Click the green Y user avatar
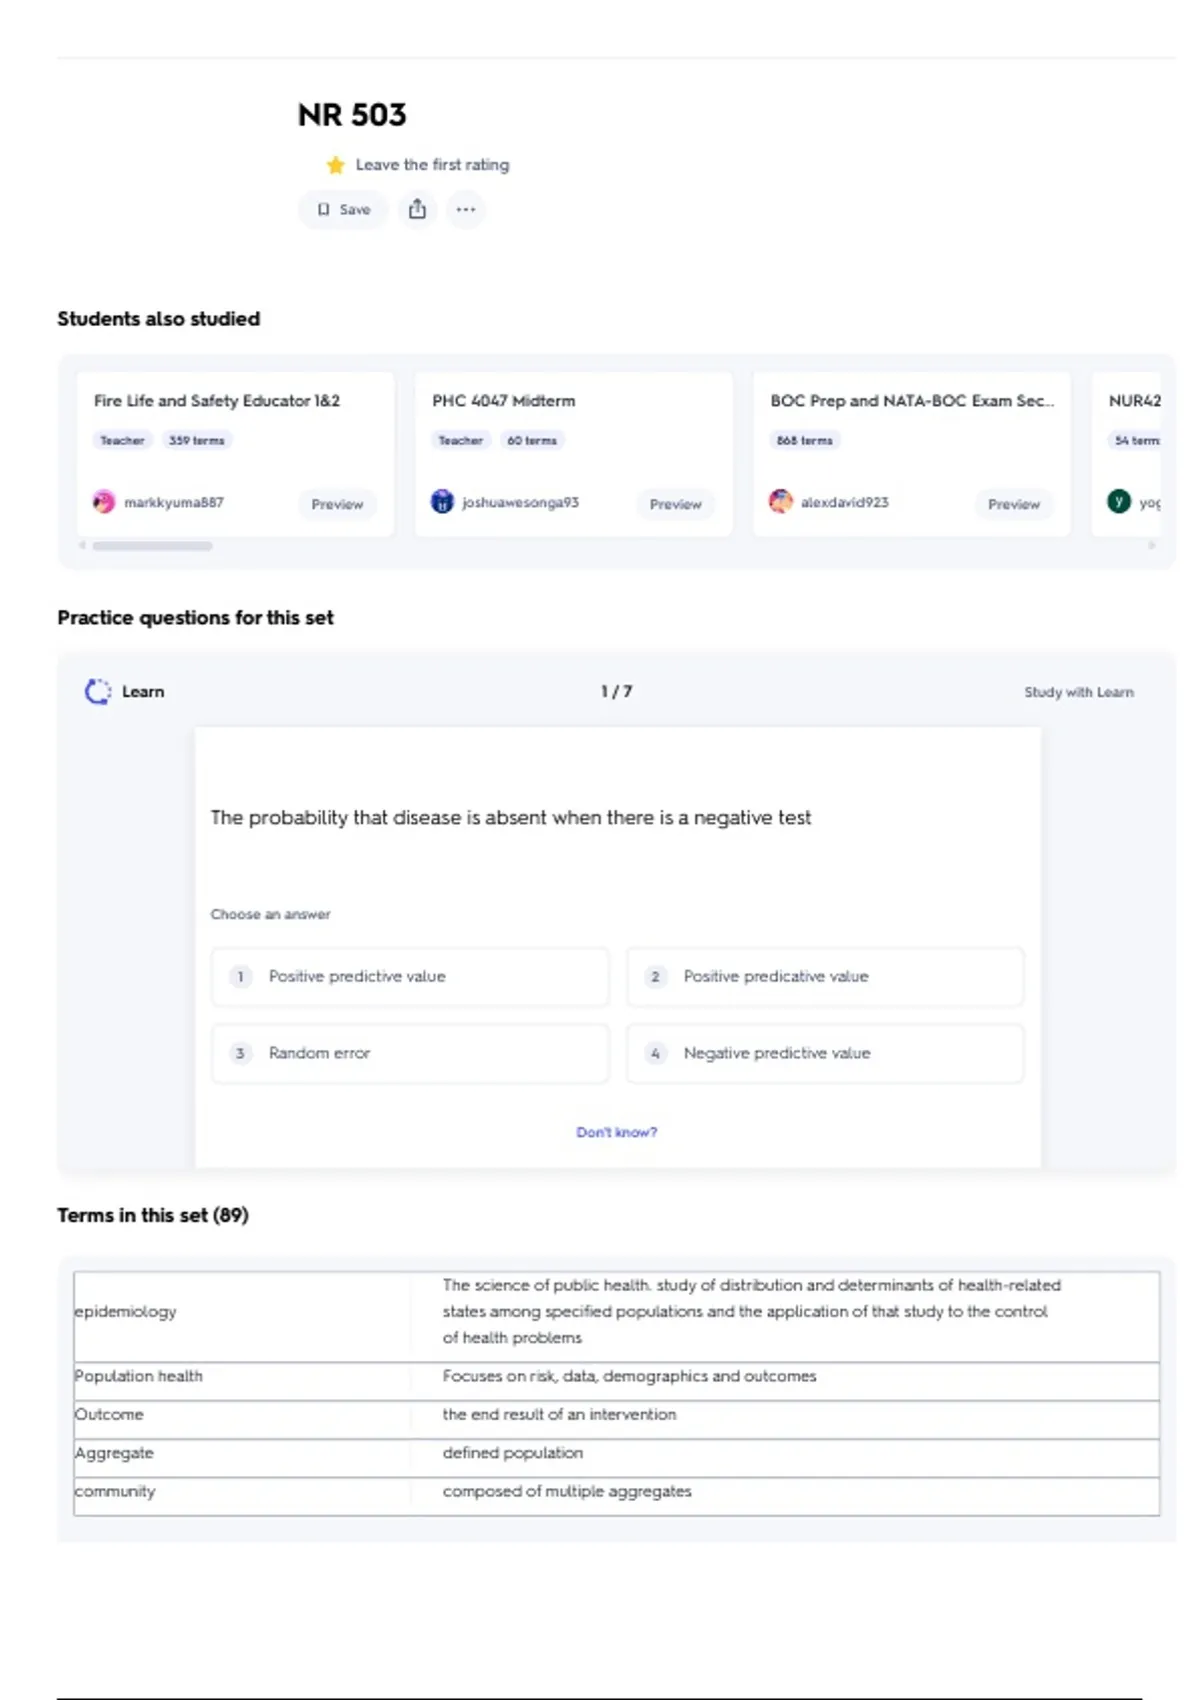 (x=1119, y=502)
